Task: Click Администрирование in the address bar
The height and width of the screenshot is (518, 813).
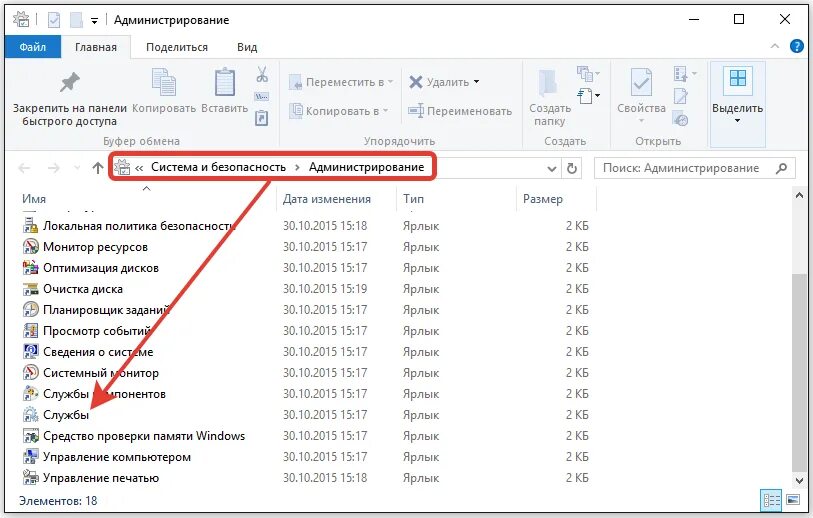Action: click(367, 167)
